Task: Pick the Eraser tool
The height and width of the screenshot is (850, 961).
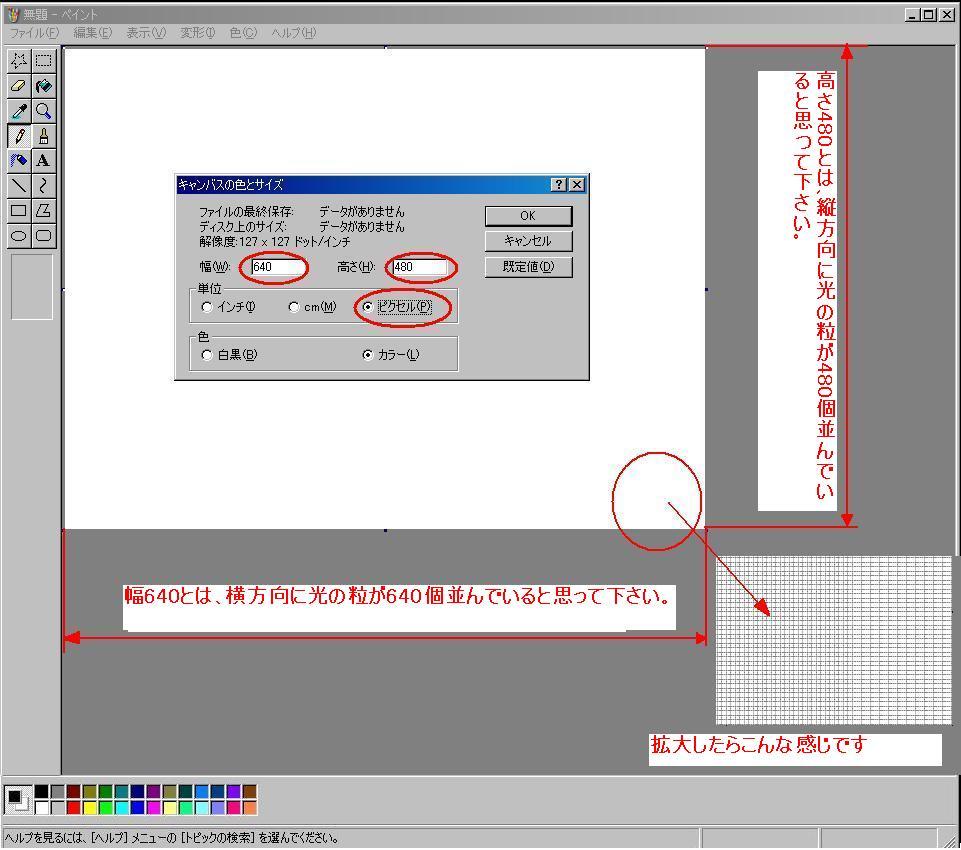Action: point(18,86)
